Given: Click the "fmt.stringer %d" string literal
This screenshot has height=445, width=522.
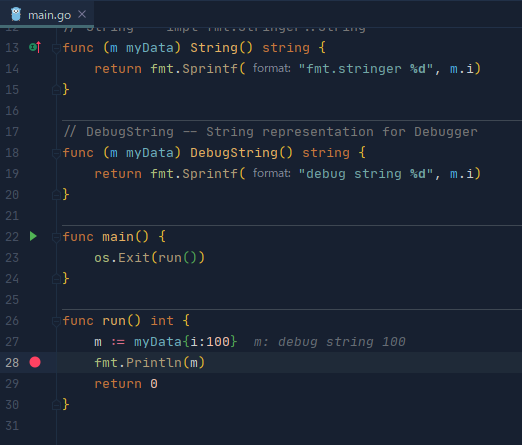Looking at the screenshot, I should 366,69.
